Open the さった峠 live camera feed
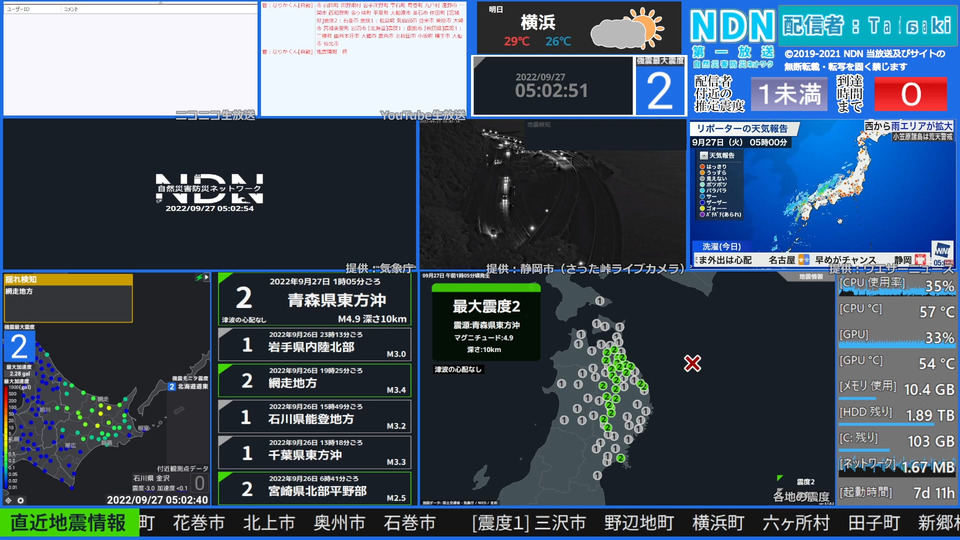 point(553,195)
